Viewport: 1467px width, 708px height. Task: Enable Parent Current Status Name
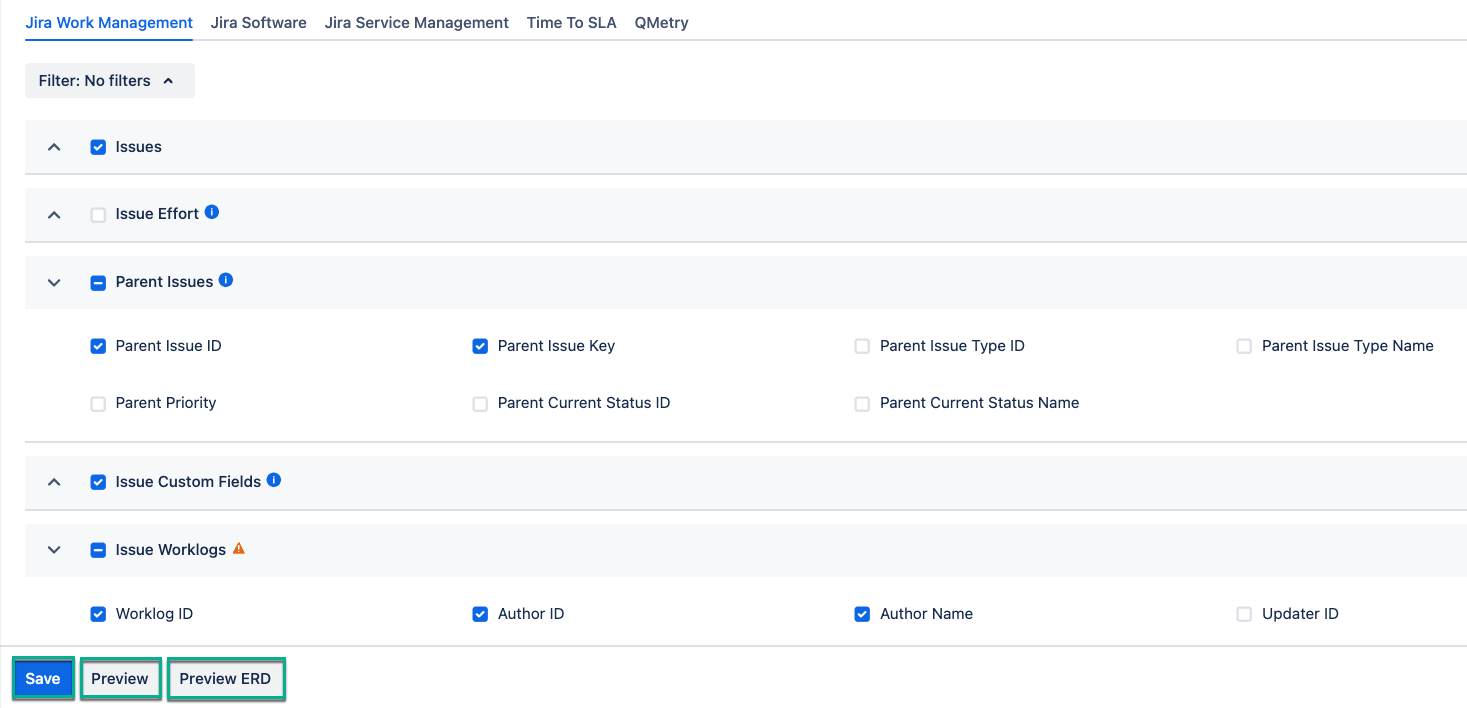coord(862,402)
